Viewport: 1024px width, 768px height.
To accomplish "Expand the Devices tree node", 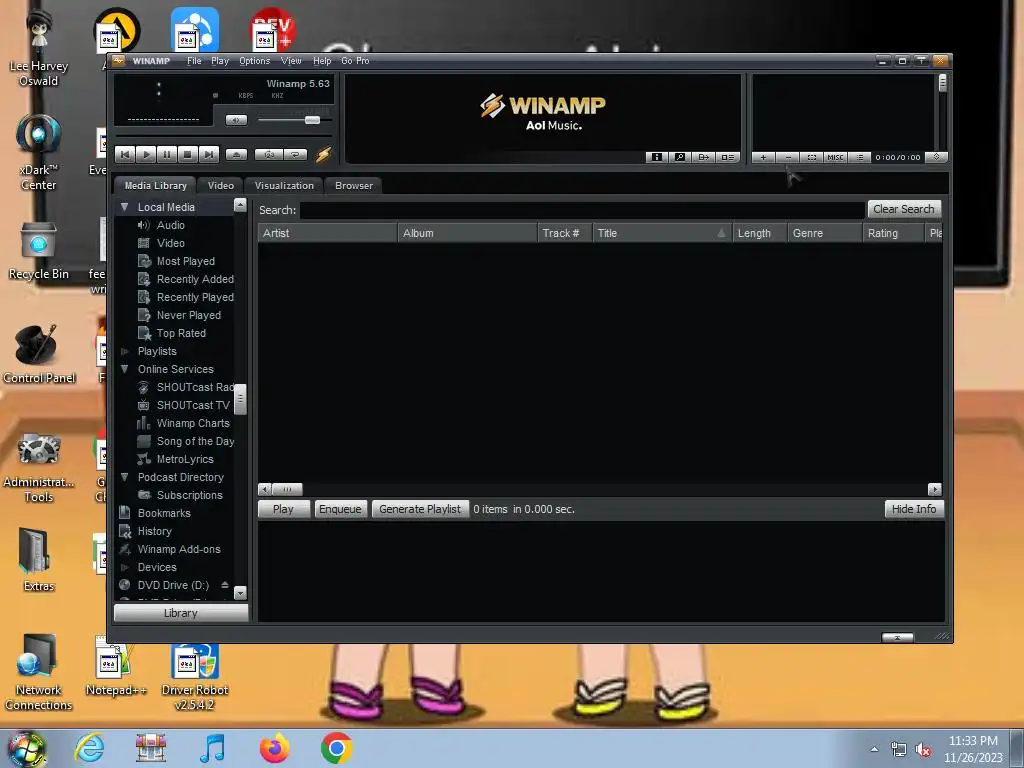I will 124,568.
